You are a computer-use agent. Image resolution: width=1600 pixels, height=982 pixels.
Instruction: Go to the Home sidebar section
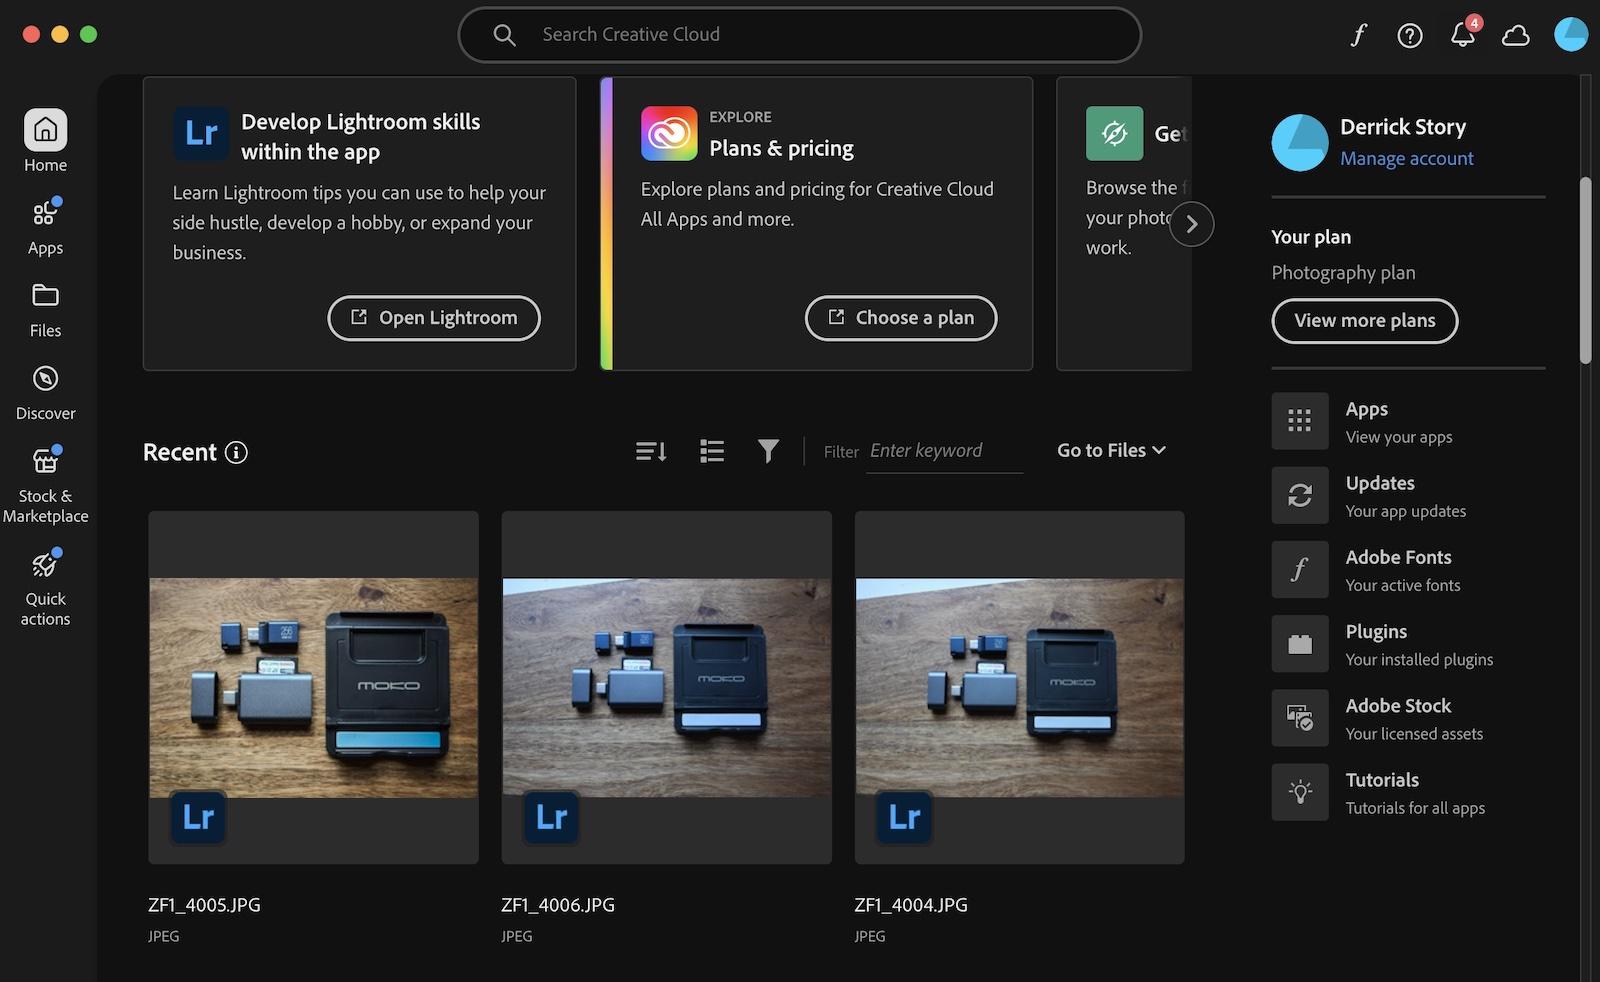pos(45,141)
